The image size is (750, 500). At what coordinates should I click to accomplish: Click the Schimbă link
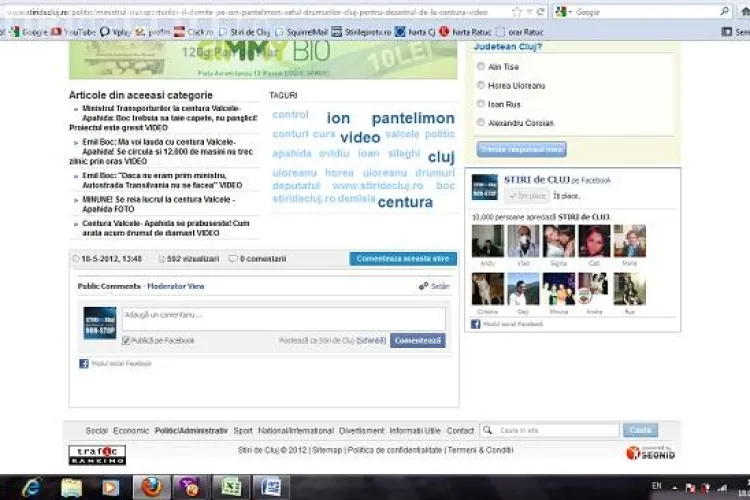click(371, 341)
